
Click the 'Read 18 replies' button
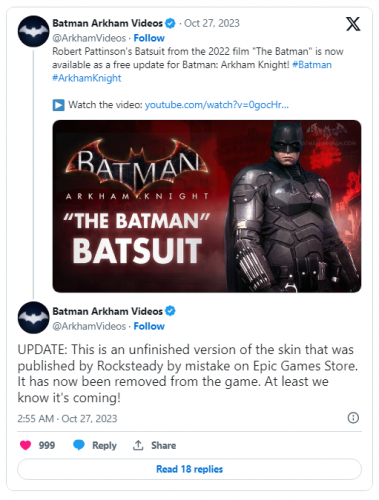point(189,469)
